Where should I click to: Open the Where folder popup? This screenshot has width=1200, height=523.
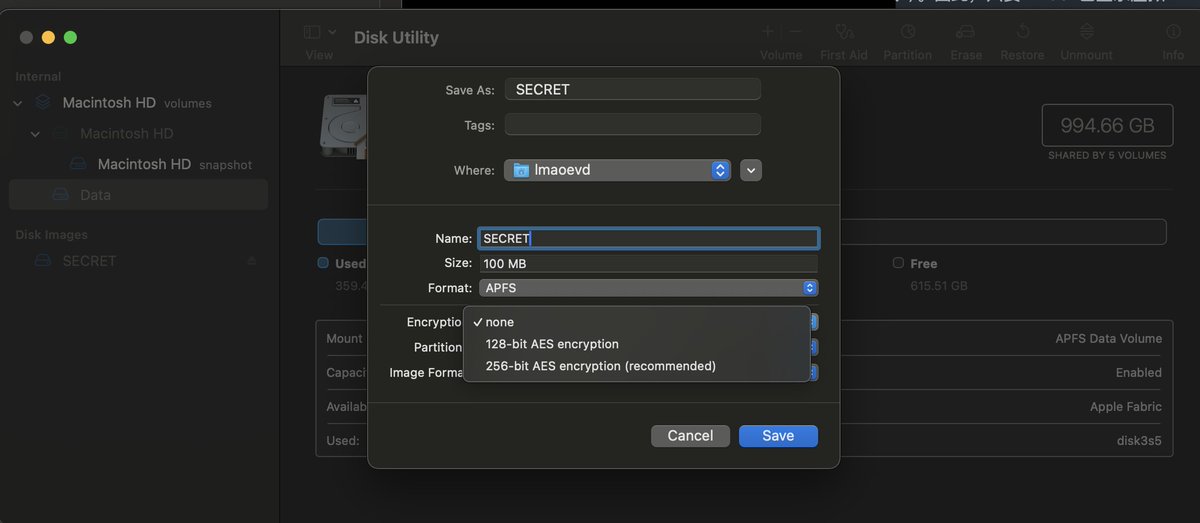coord(617,170)
